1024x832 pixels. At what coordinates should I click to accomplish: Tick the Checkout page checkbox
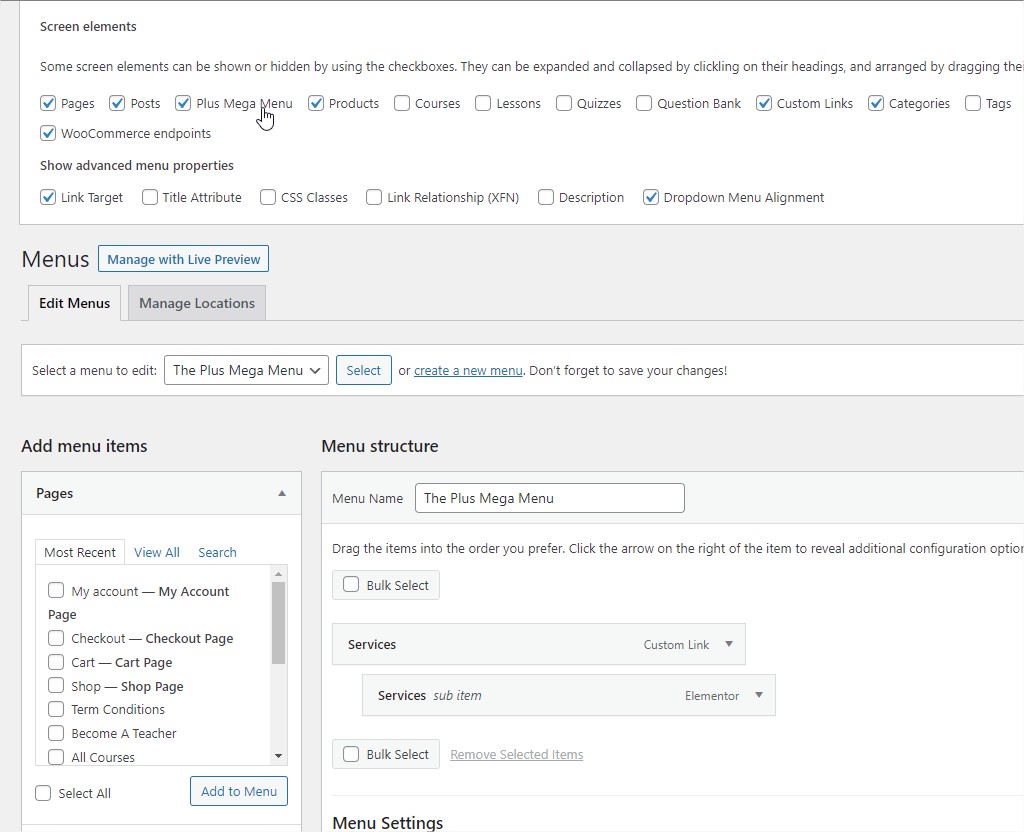click(56, 638)
